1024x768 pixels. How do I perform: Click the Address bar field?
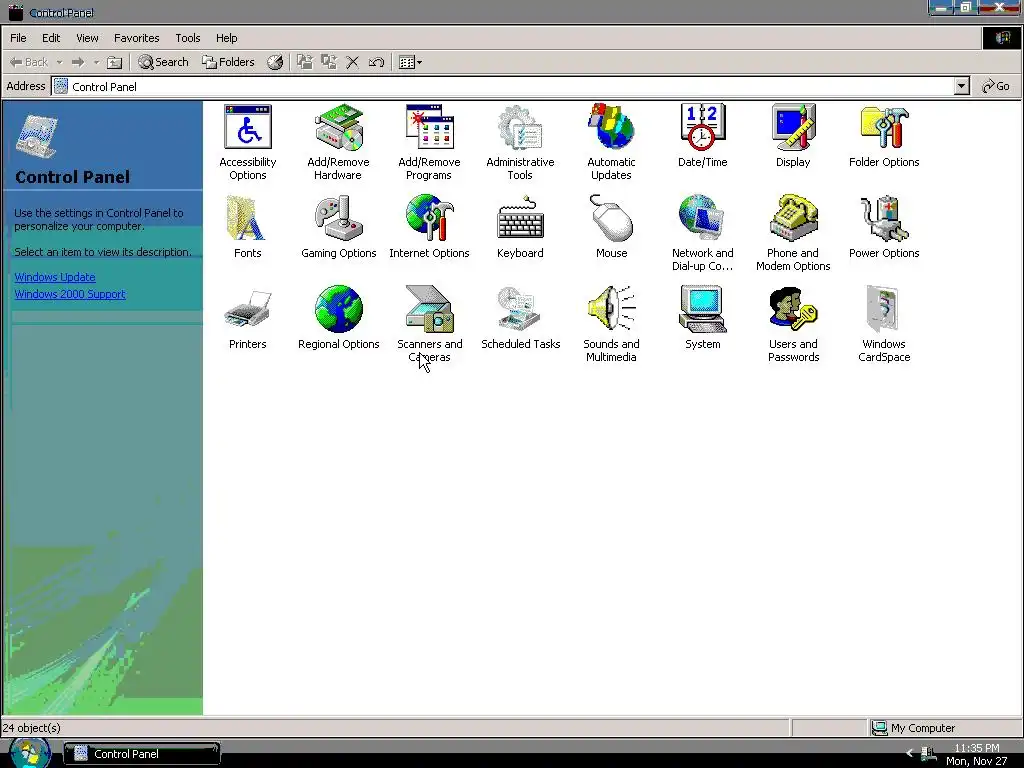(x=503, y=86)
